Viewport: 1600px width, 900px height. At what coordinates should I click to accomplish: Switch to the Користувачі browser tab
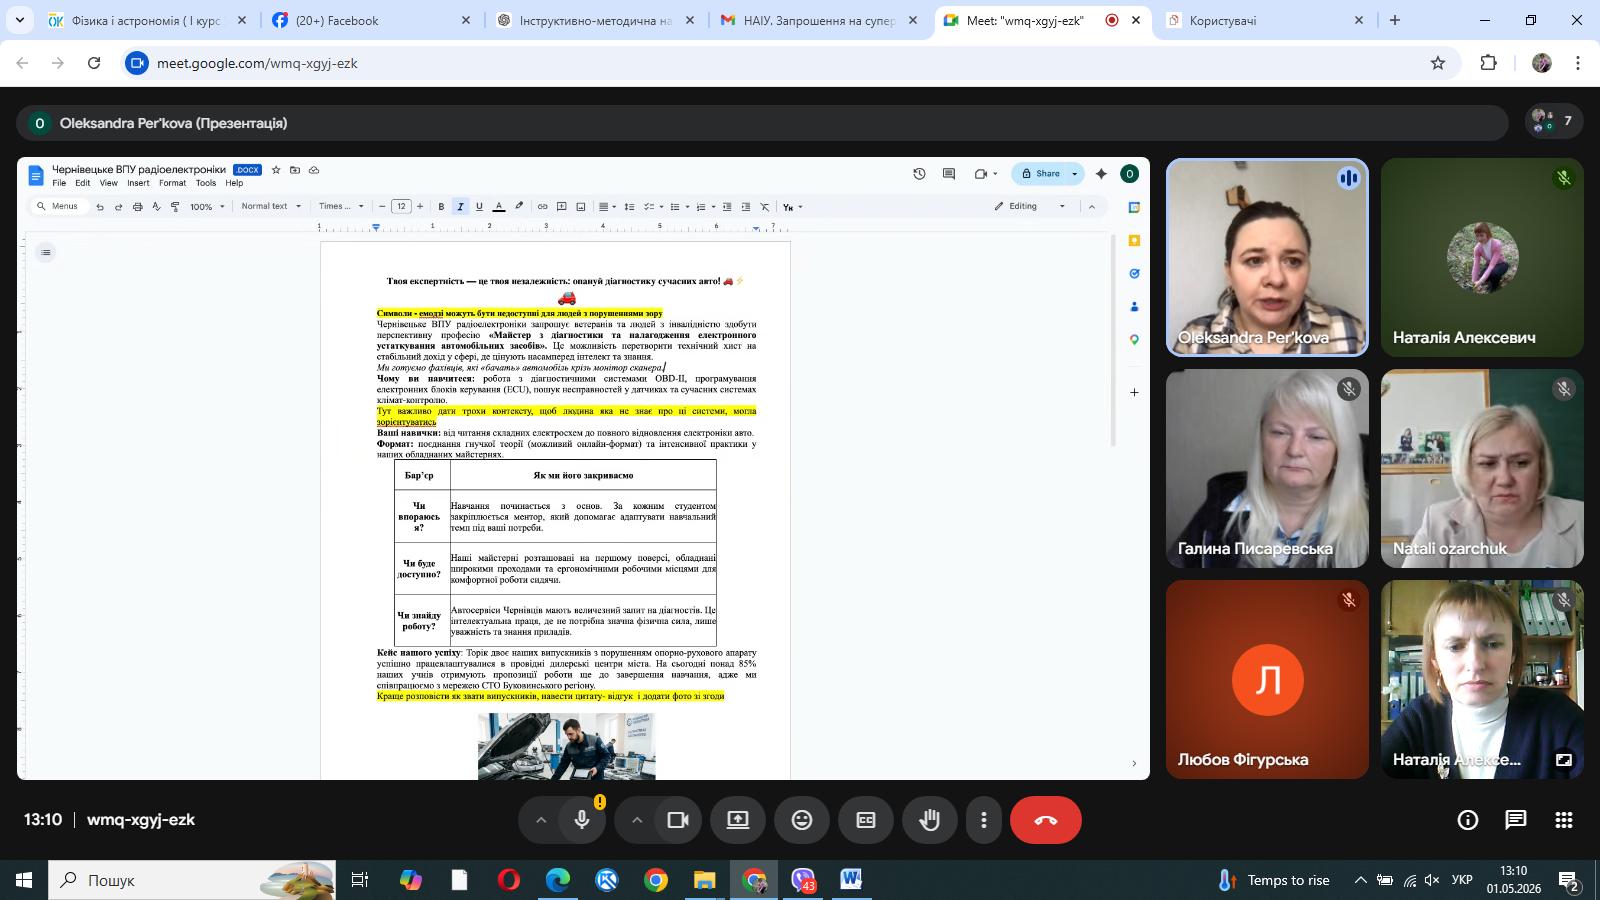pos(1263,20)
